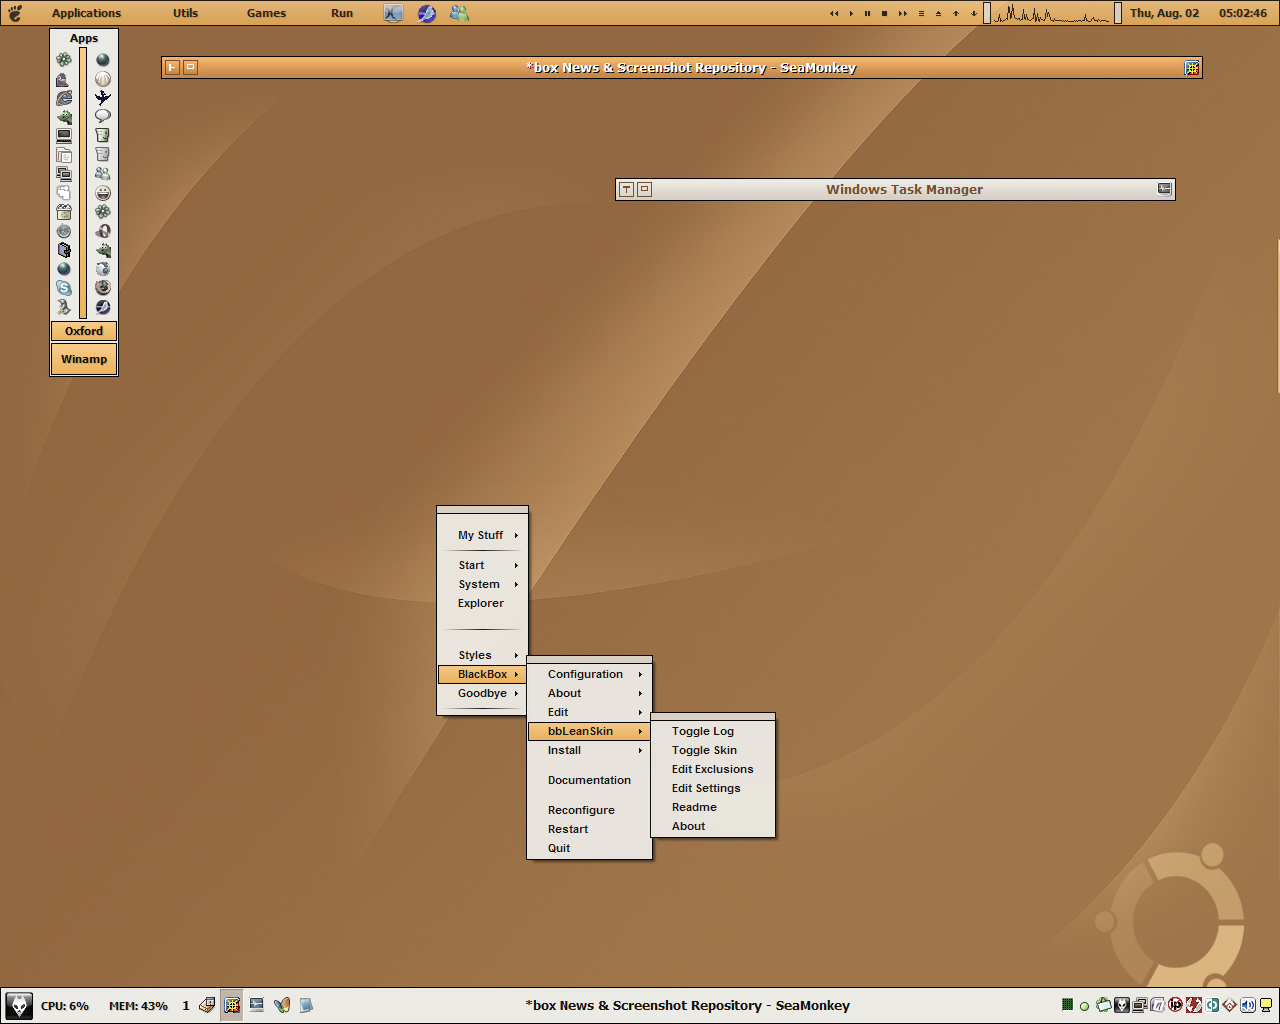
Task: Open Edit Settings in bbLeanSkin submenu
Action: [713, 788]
